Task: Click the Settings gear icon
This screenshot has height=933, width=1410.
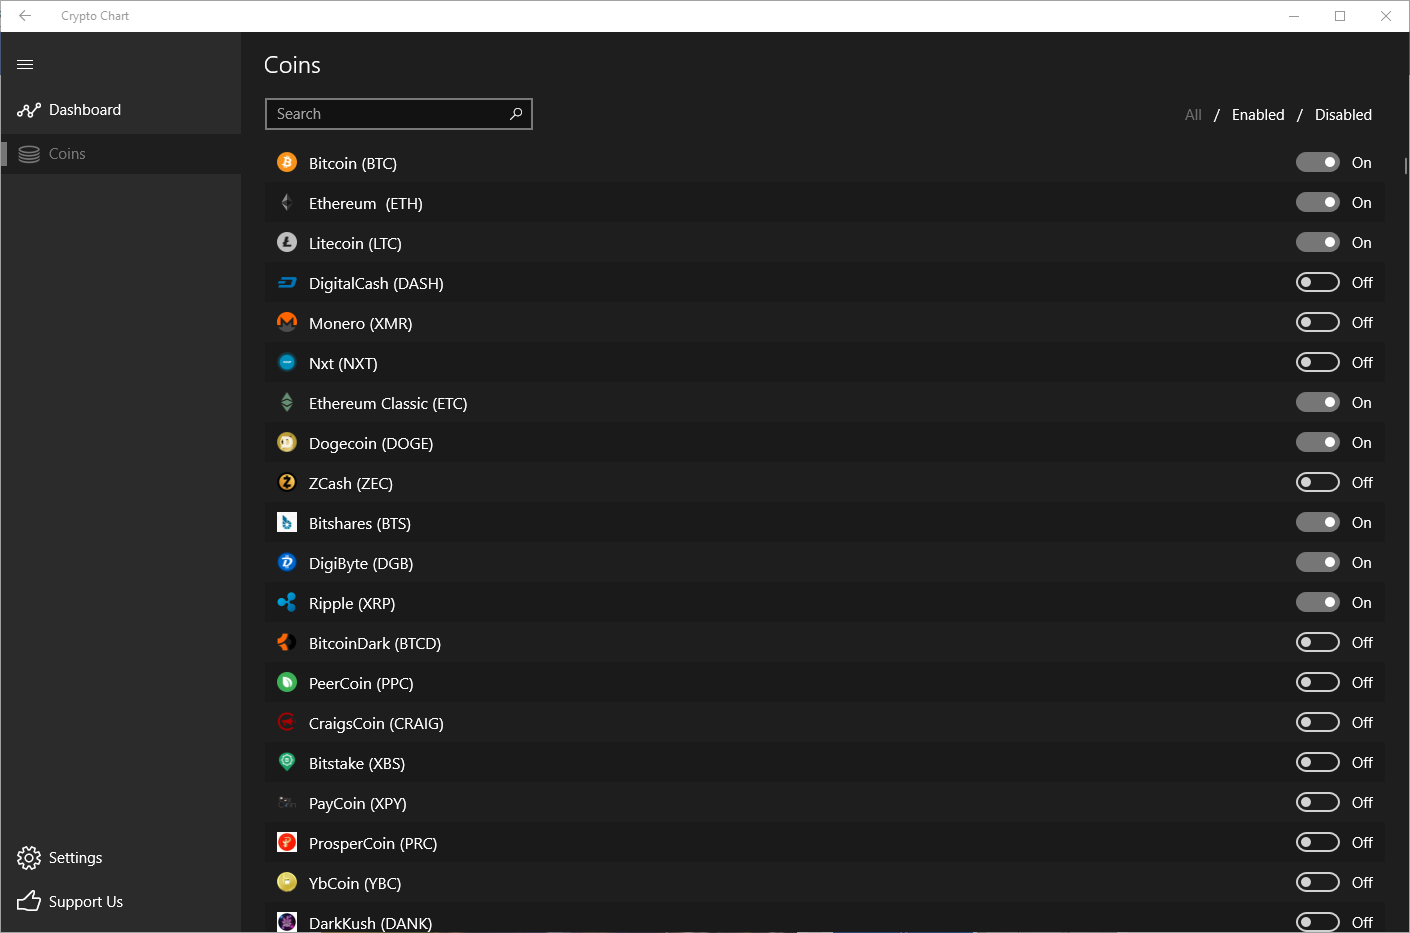Action: (x=29, y=858)
